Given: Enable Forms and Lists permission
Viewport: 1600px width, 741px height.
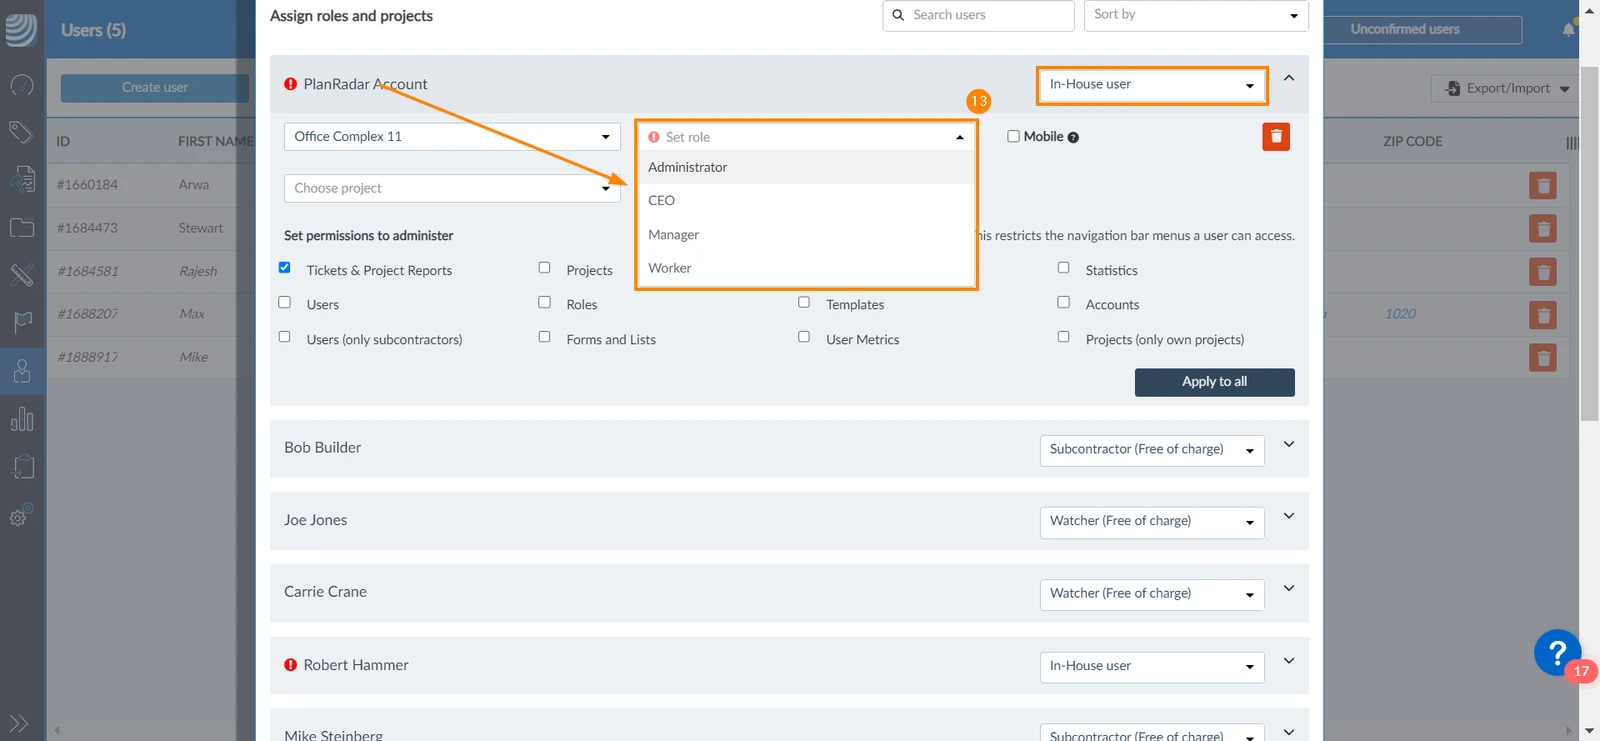Looking at the screenshot, I should coord(545,337).
